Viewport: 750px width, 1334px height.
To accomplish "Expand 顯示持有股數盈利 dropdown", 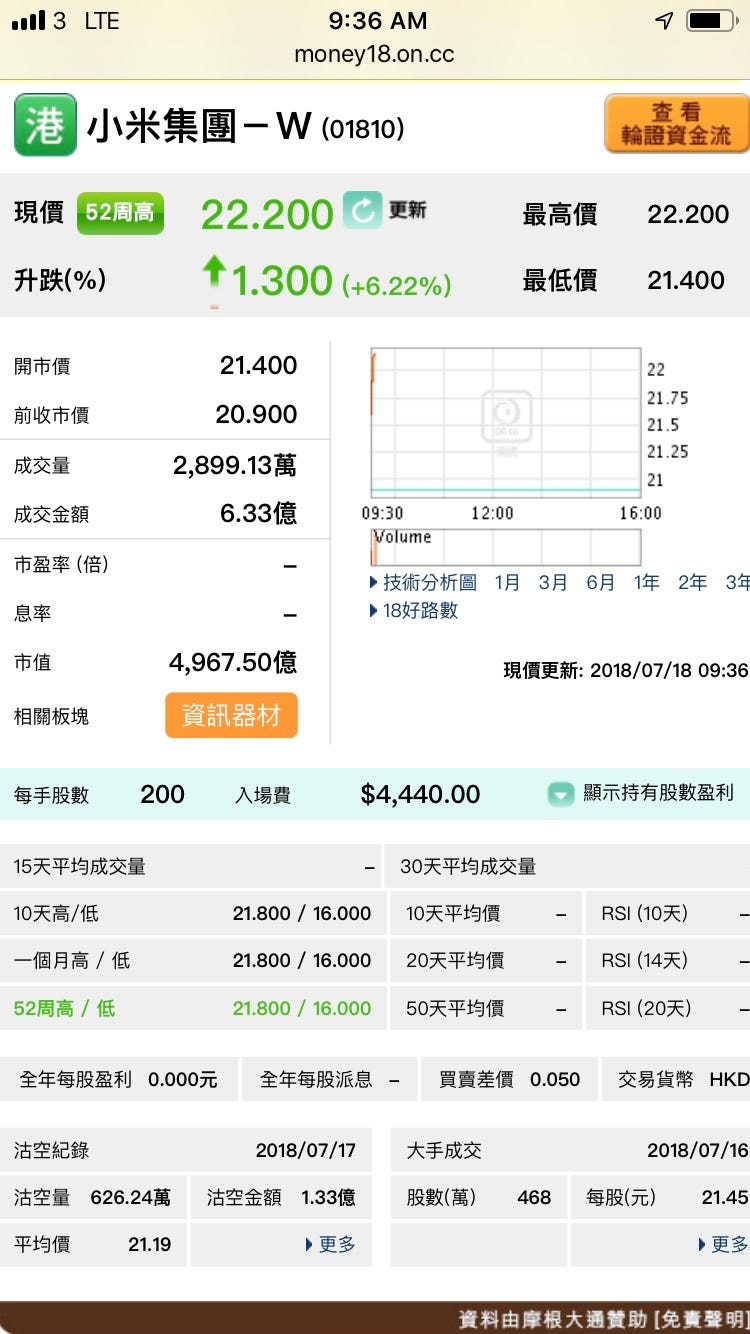I will (x=641, y=793).
